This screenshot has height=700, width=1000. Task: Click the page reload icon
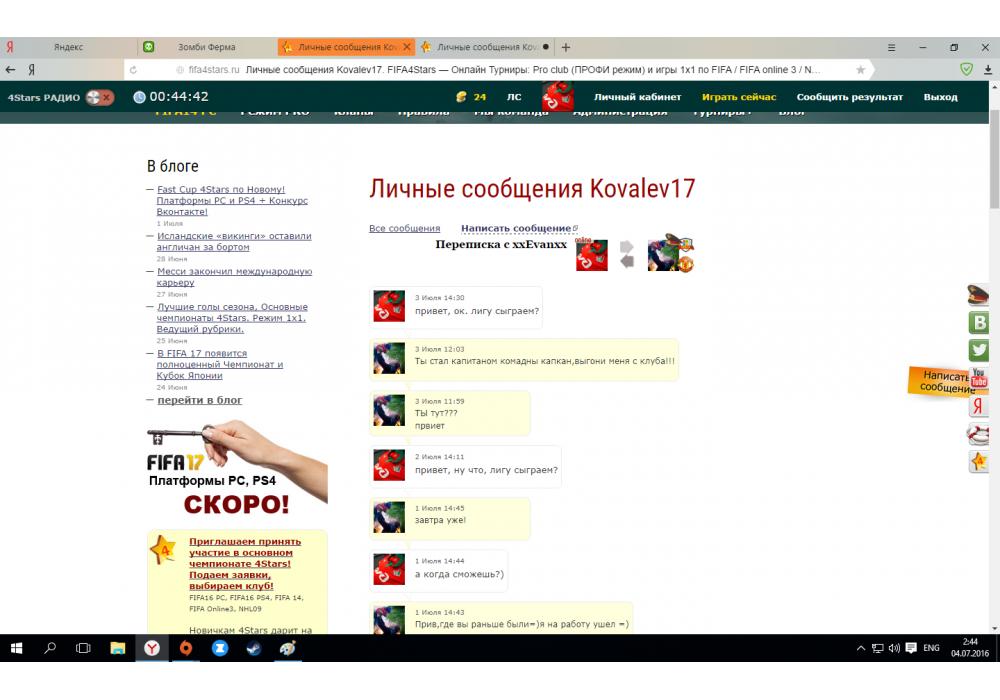132,70
